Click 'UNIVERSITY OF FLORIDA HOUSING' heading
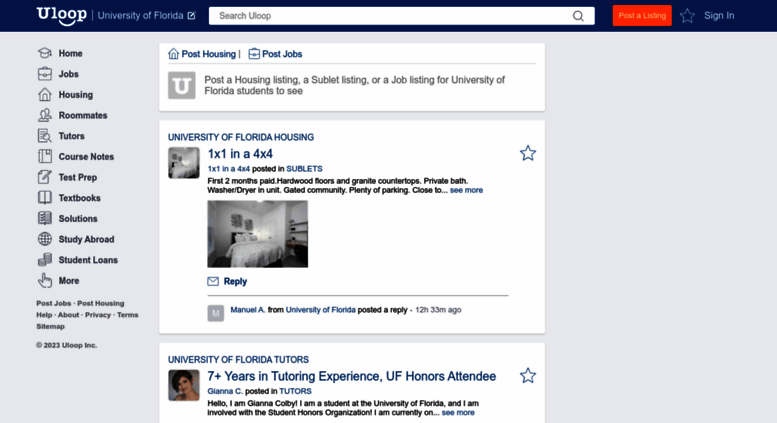Image resolution: width=777 pixels, height=423 pixels. tap(241, 137)
